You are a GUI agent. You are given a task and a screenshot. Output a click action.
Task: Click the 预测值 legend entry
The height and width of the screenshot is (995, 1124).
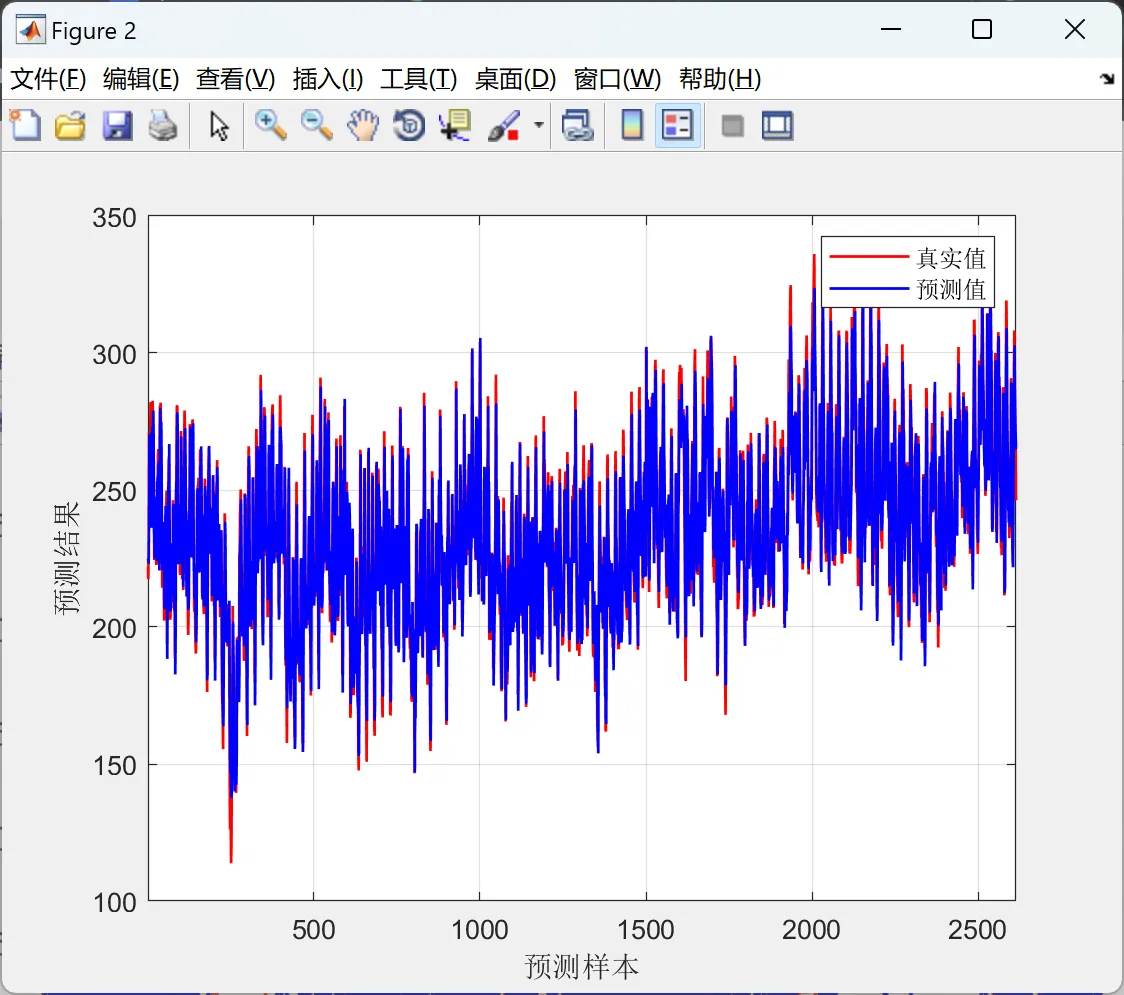[x=951, y=289]
